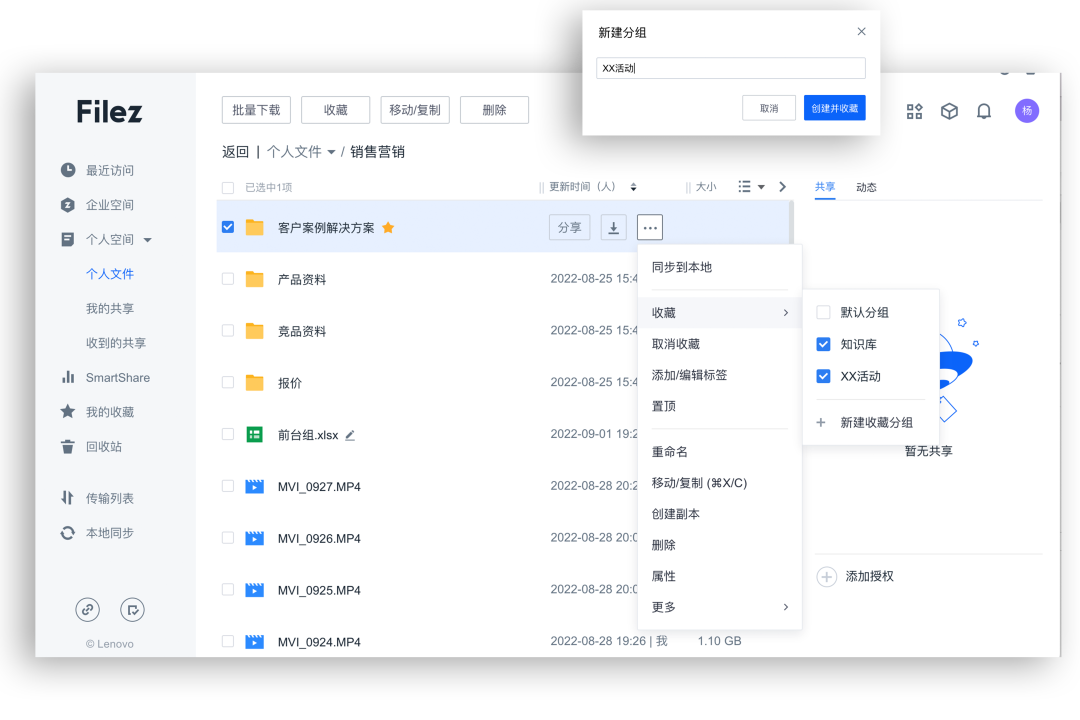Click the 批量下载 button
The width and height of the screenshot is (1080, 720).
256,110
